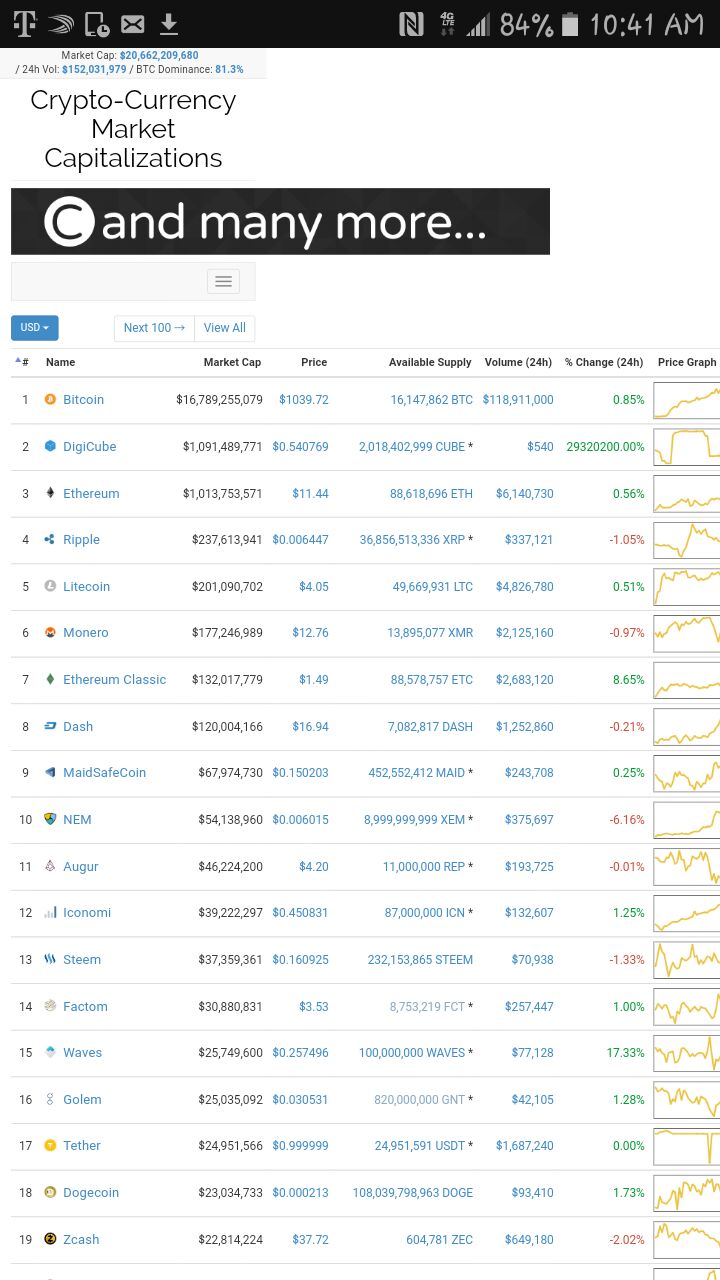720x1280 pixels.
Task: Sort table by Price column header
Action: (x=314, y=362)
